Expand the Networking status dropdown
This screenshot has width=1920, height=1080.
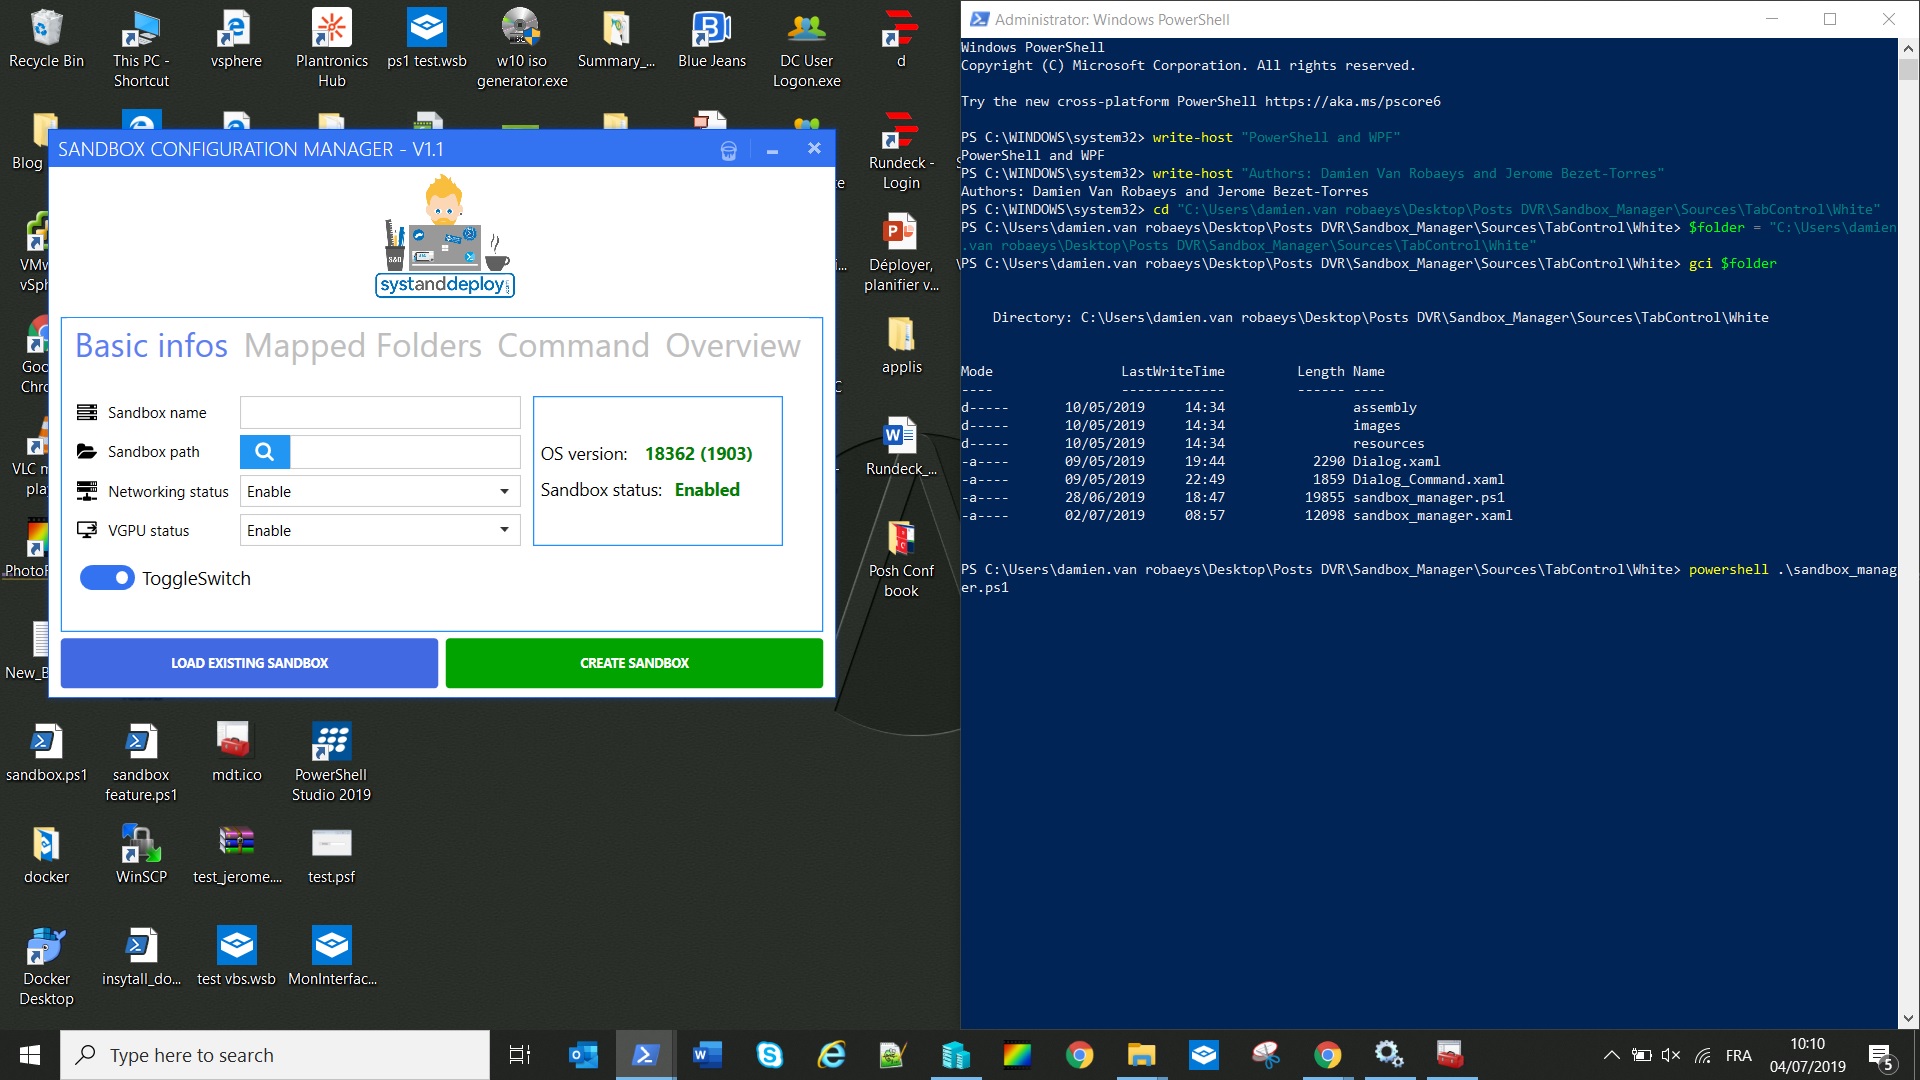point(504,492)
